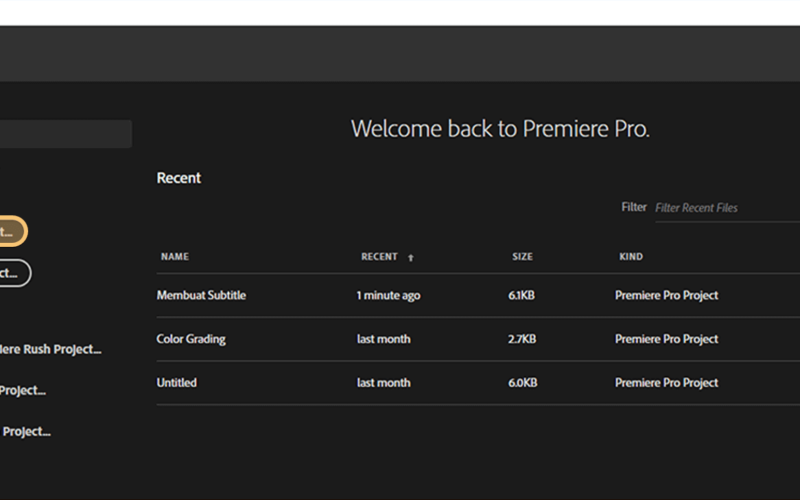Sort by the KIND column header
The width and height of the screenshot is (800, 500).
(631, 257)
